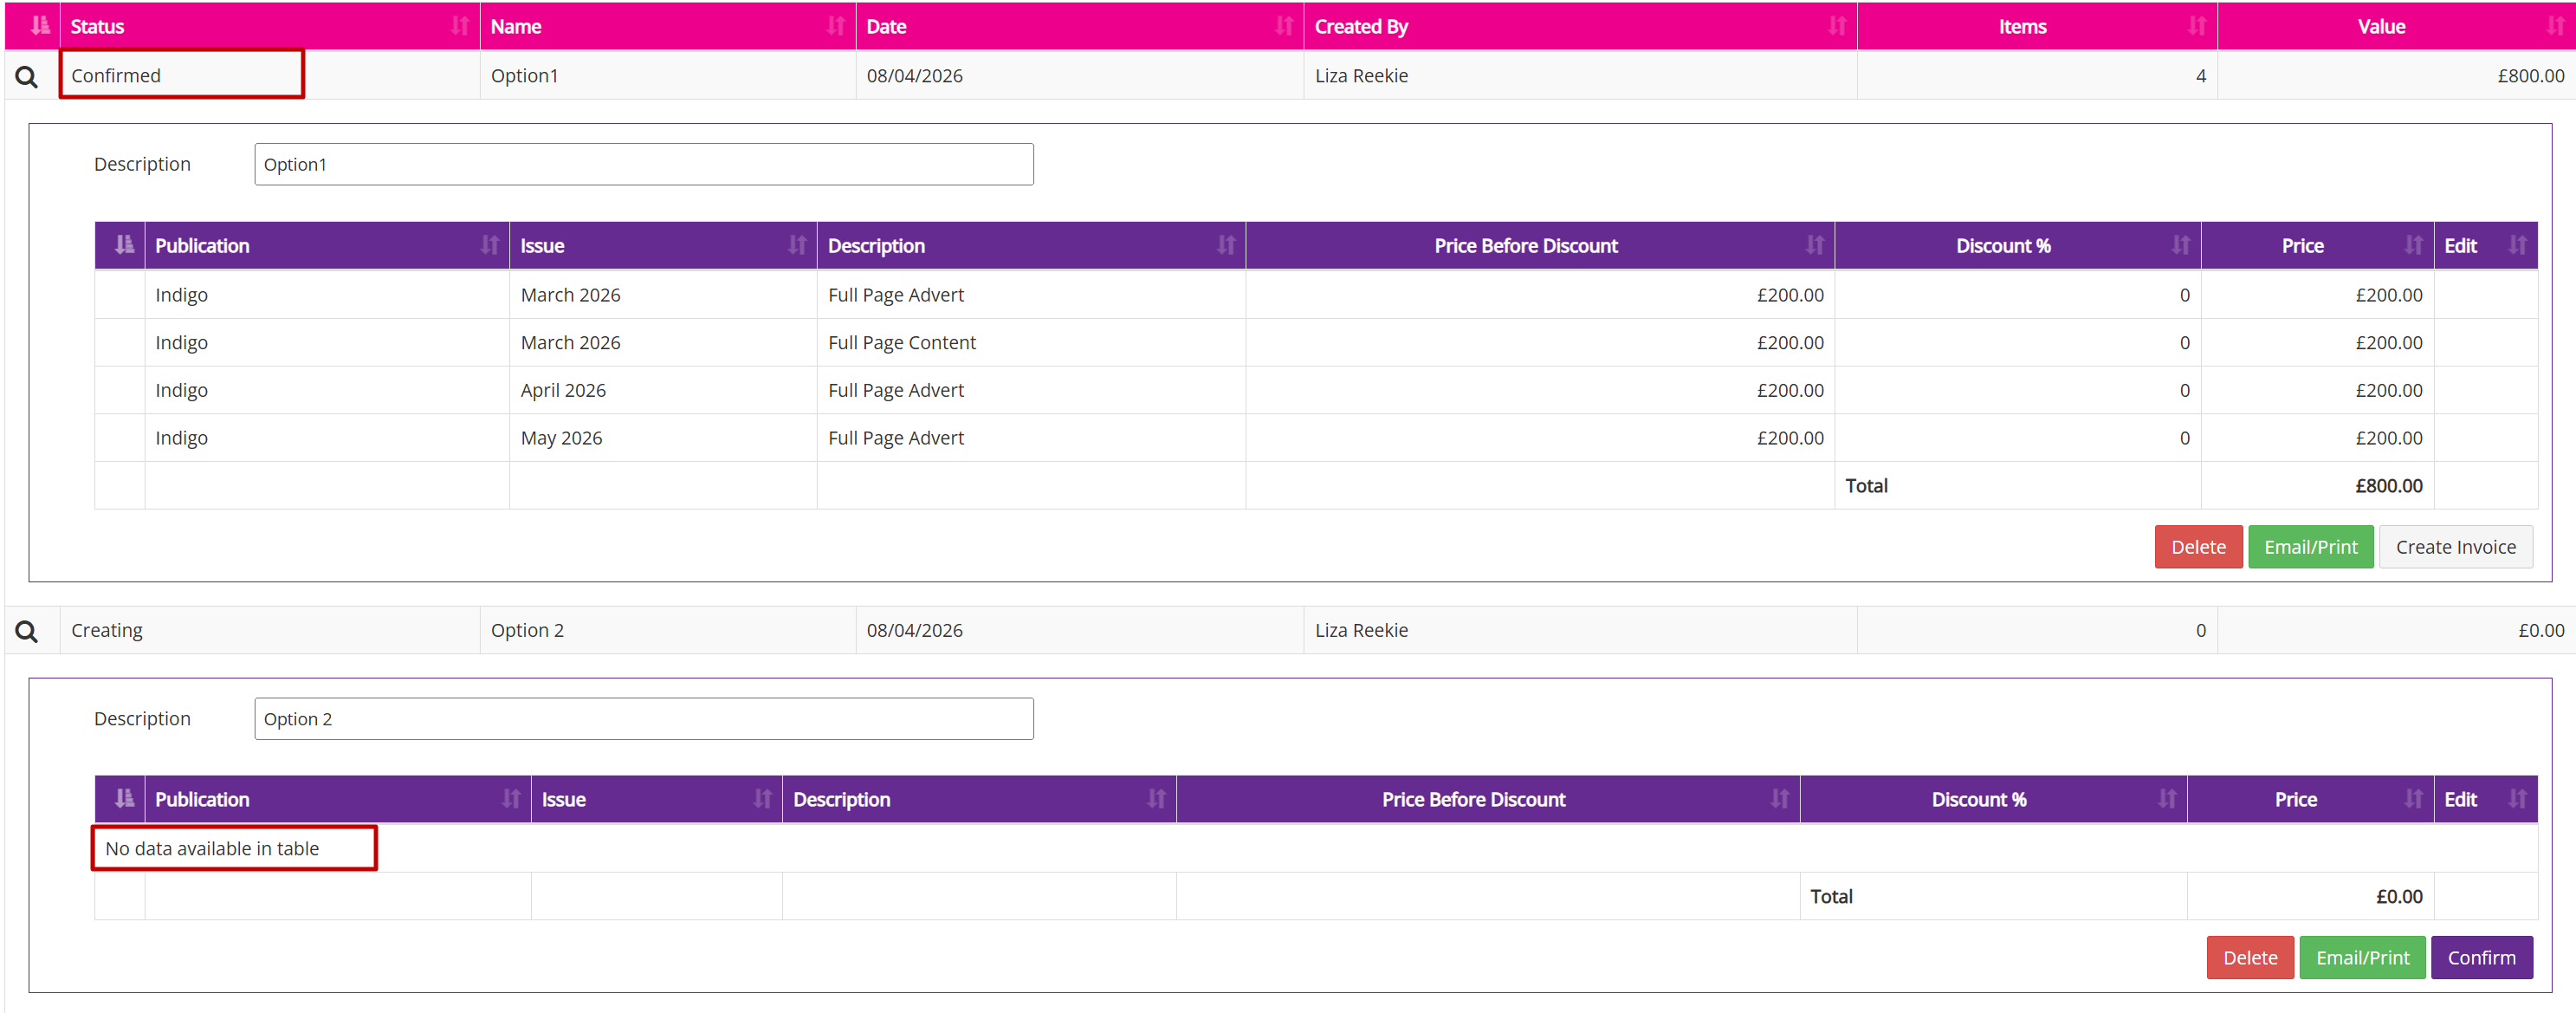This screenshot has width=2576, height=1013.
Task: Sort Option 2 items by Price Before Discount
Action: pos(1488,799)
